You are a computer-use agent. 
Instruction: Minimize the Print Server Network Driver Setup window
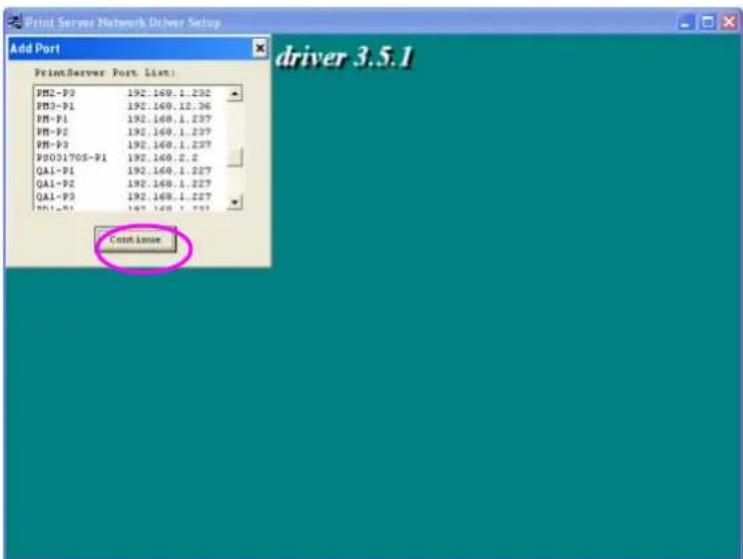click(x=686, y=22)
